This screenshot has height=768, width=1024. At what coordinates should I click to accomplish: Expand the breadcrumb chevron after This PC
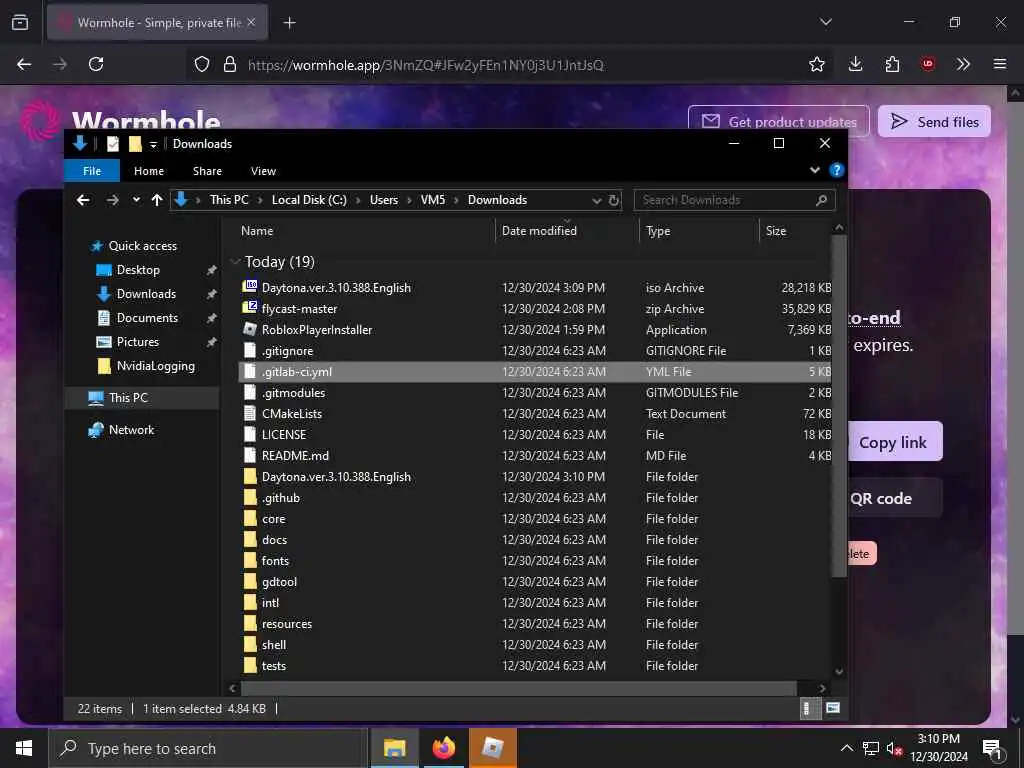click(261, 200)
